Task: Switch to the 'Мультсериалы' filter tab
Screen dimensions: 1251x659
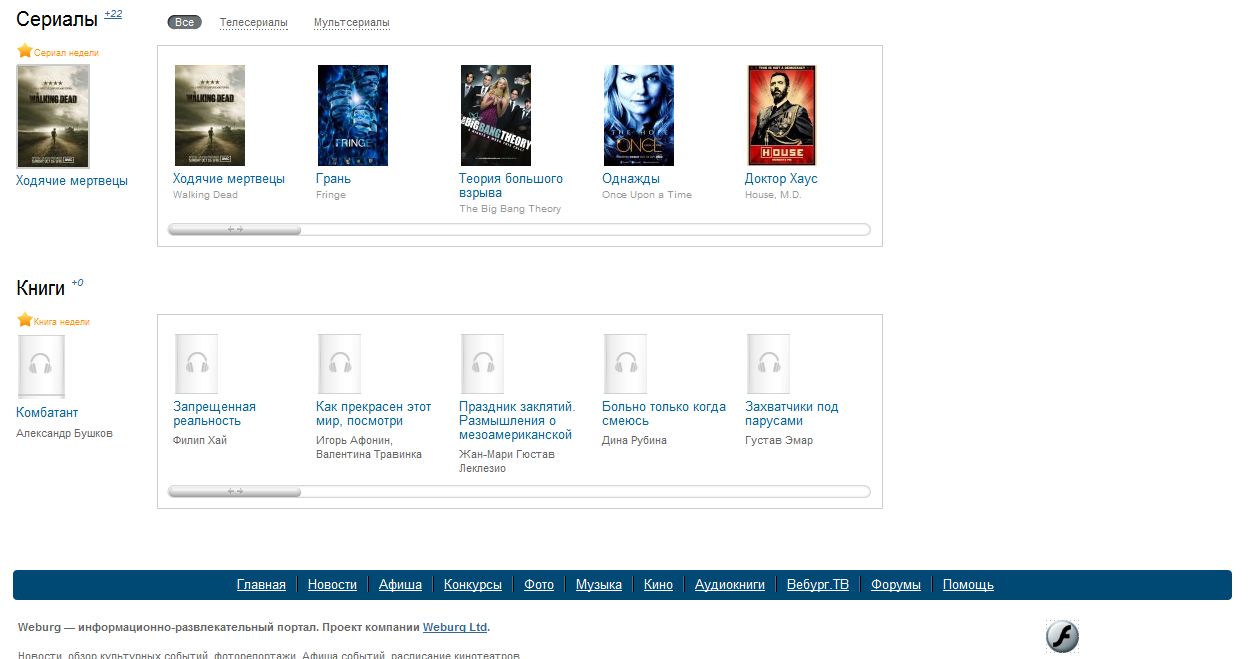Action: [352, 22]
